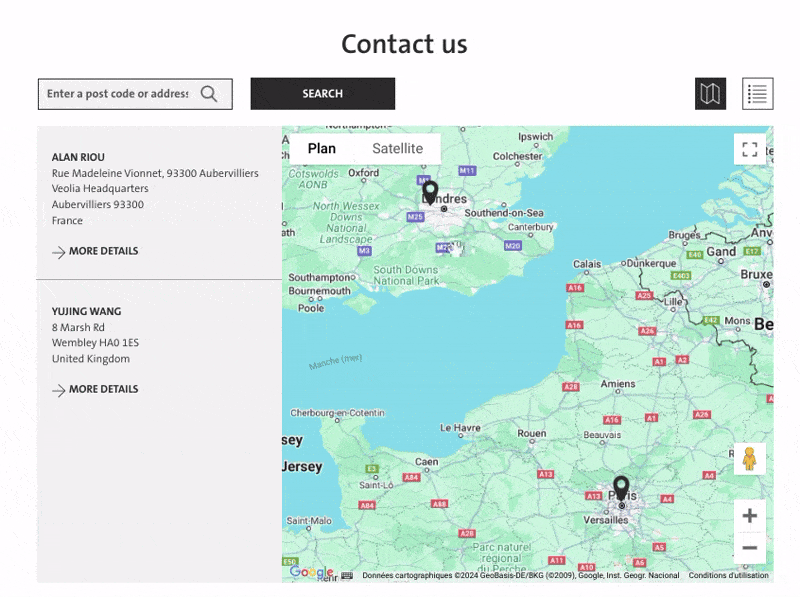Zoom out of the map
Image resolution: width=800 pixels, height=597 pixels.
click(750, 548)
